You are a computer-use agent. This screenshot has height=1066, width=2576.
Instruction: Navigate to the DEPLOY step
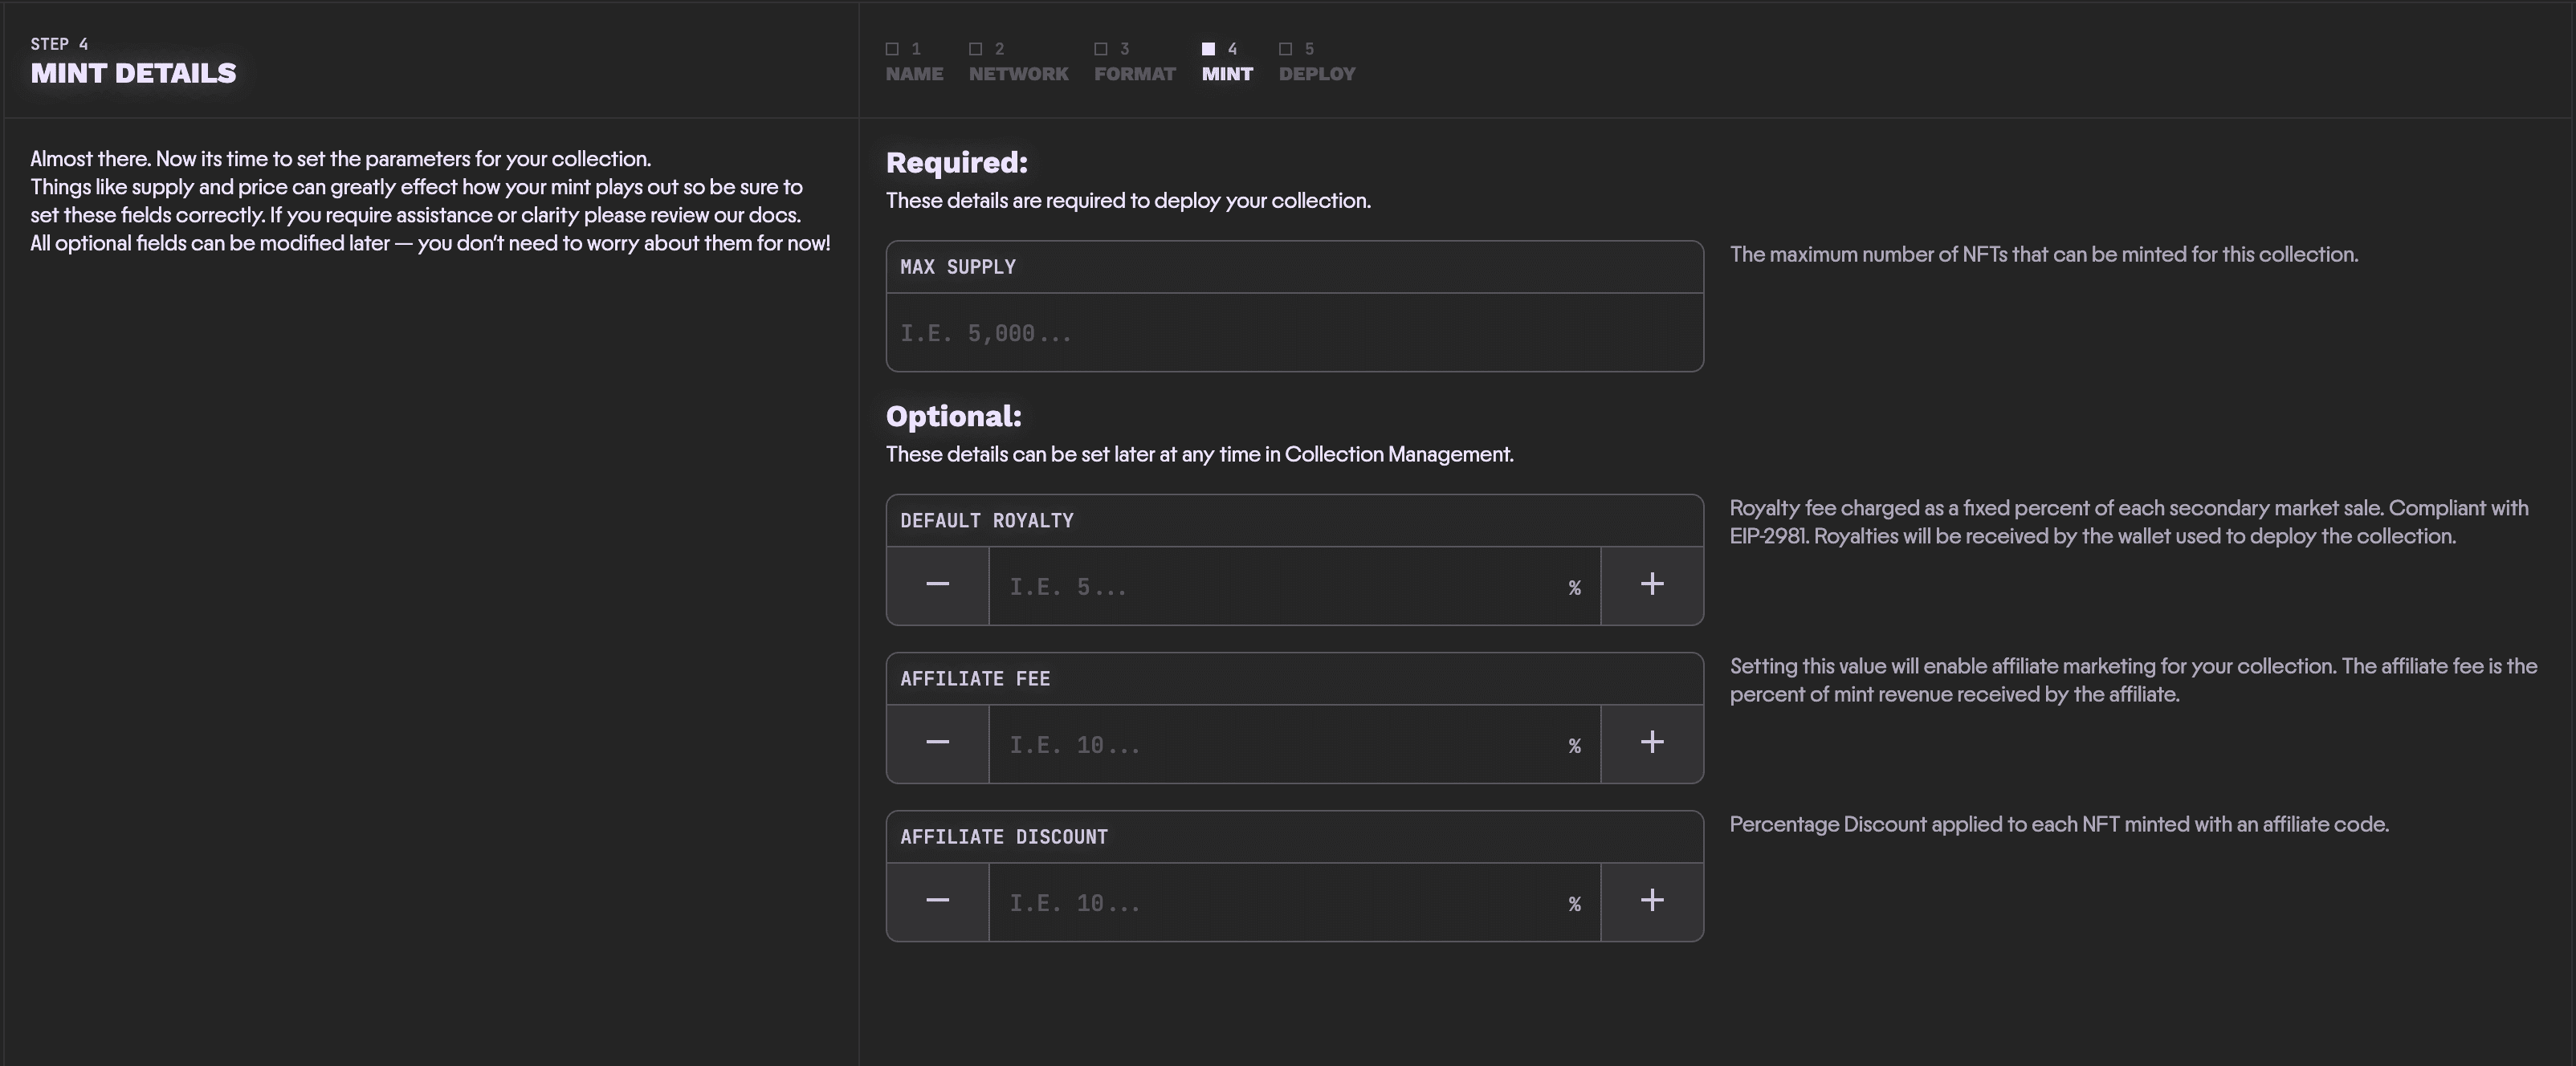tap(1316, 73)
